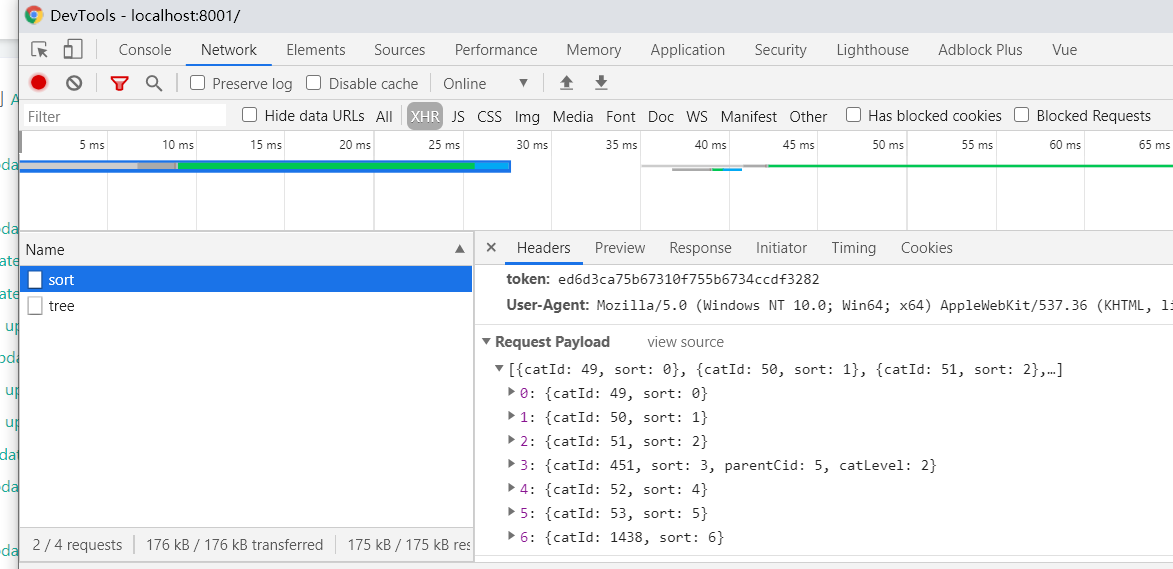This screenshot has height=569, width=1173.
Task: Select the sort request row
Action: pos(246,280)
